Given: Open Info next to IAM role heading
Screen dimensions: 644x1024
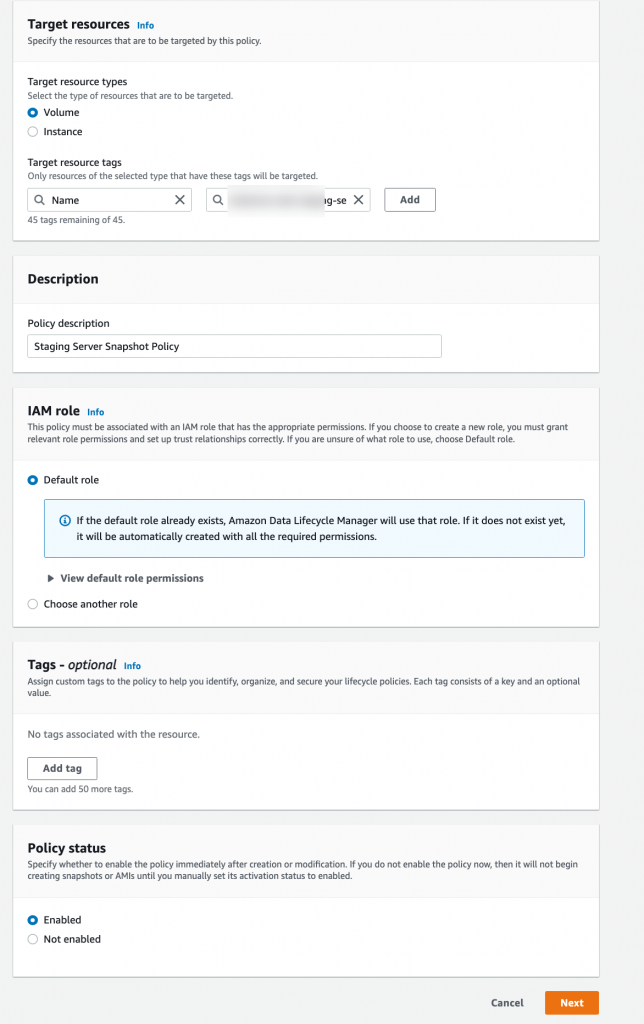Looking at the screenshot, I should point(96,411).
